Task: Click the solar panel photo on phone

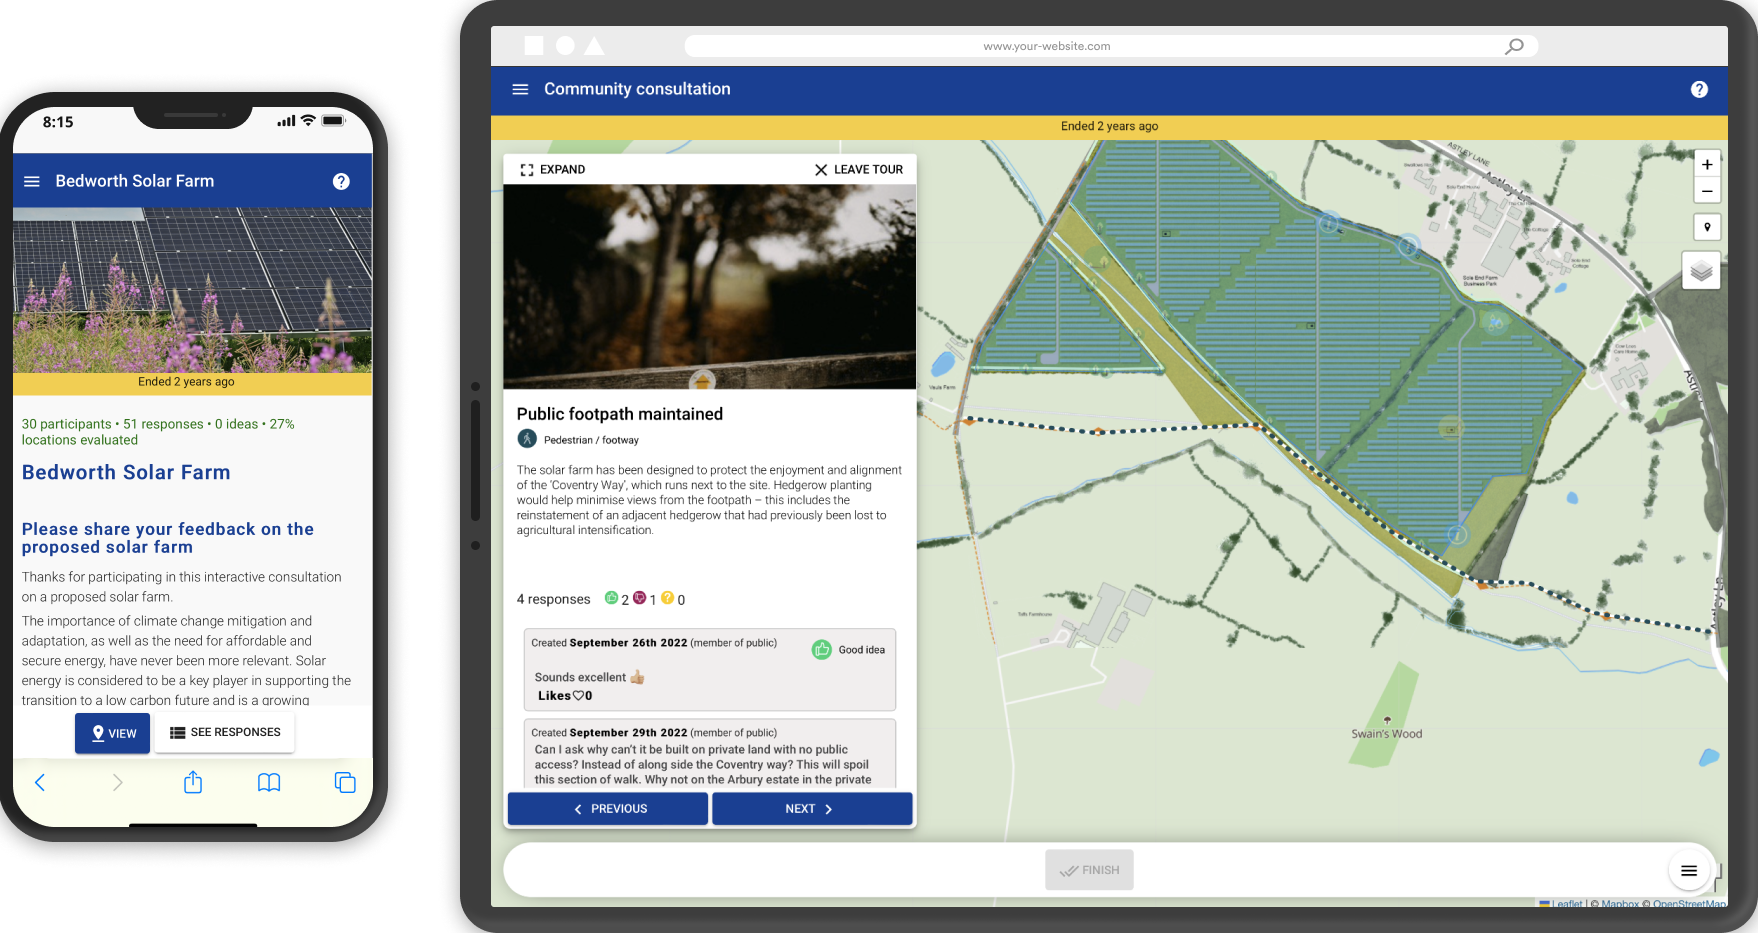Action: (x=192, y=290)
